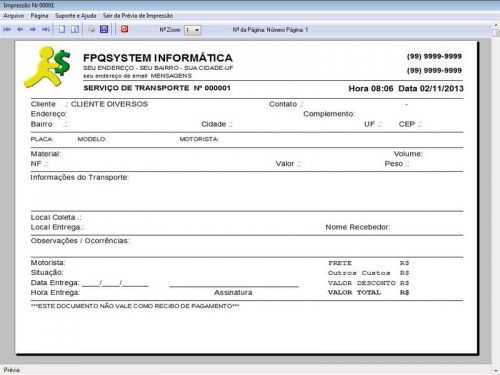
Task: Click the vertical scrollbar up arrow
Action: point(496,25)
